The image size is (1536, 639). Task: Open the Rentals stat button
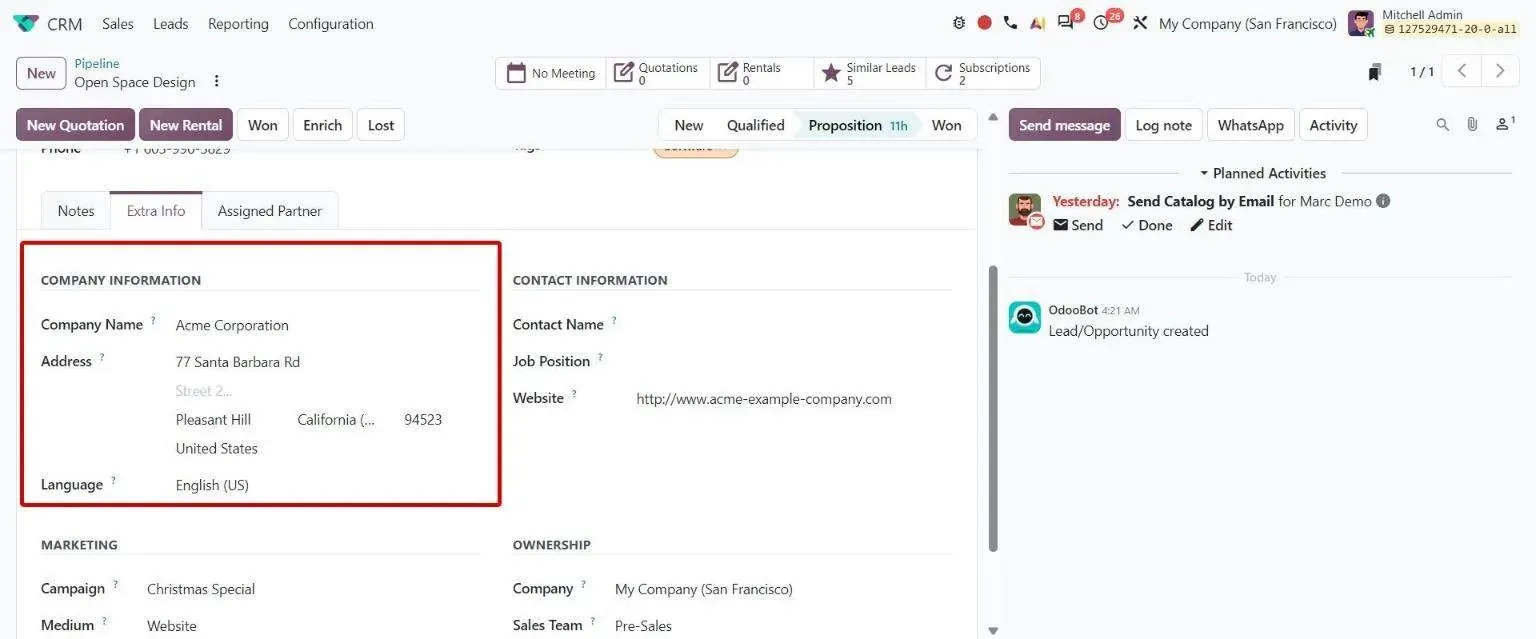(762, 73)
